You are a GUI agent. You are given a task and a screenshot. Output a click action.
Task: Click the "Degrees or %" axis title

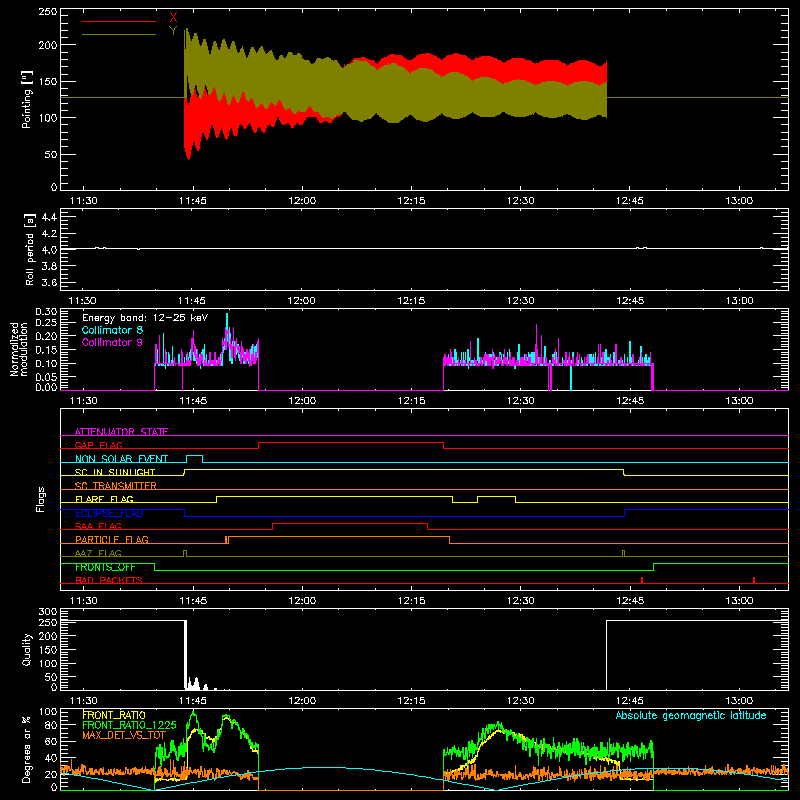27,749
